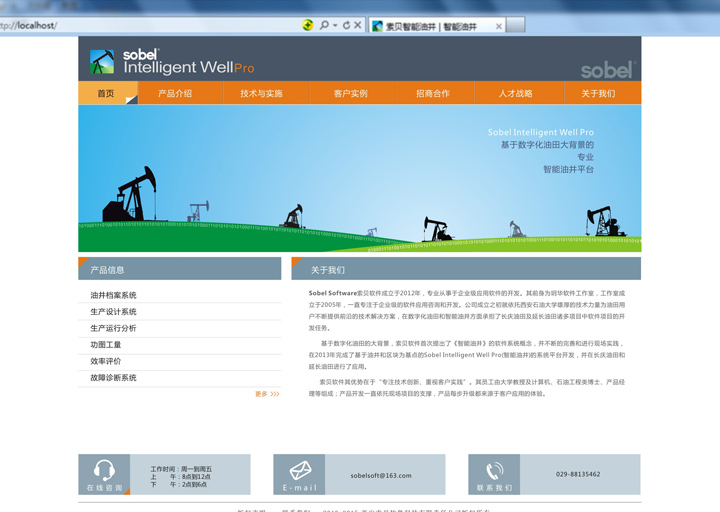Go to the 首页 navigation item
This screenshot has height=512, width=720.
[108, 93]
